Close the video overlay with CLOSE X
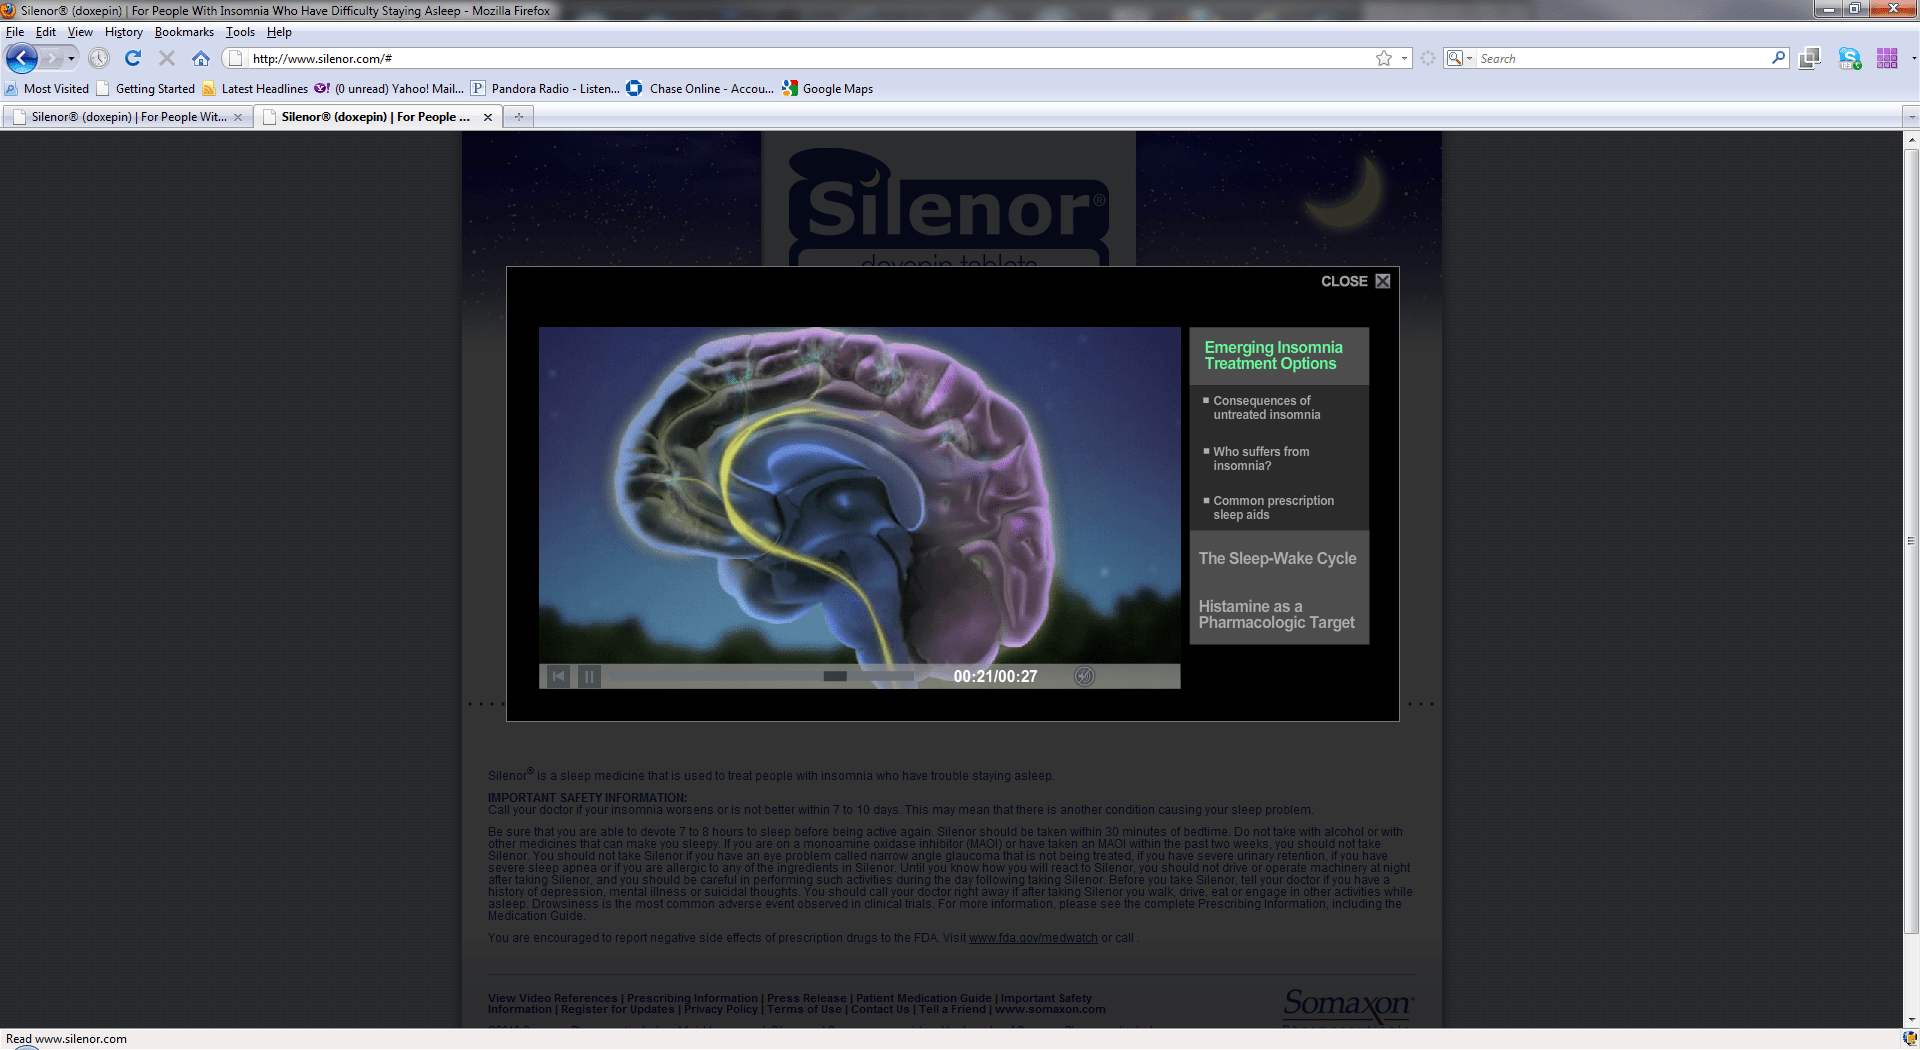The image size is (1920, 1050). (1356, 281)
